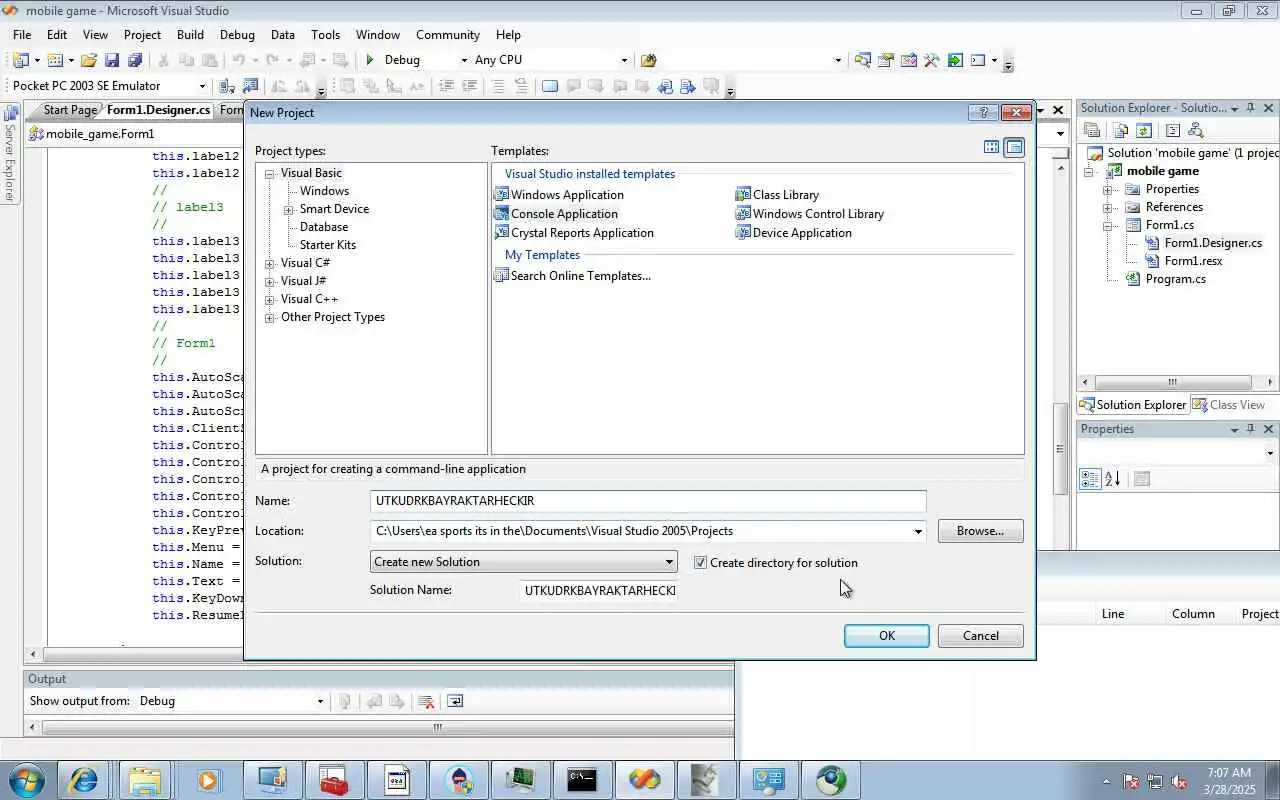
Task: Expand Other Project Types node
Action: (270, 318)
